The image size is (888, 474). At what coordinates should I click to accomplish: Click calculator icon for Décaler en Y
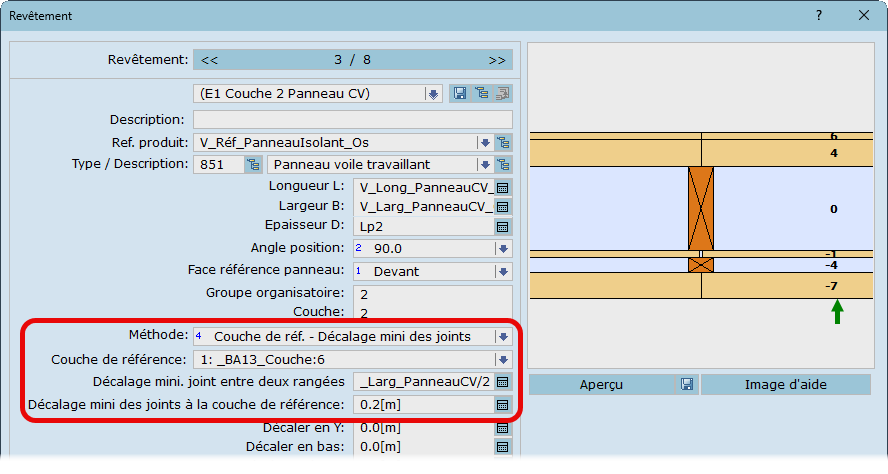point(503,428)
